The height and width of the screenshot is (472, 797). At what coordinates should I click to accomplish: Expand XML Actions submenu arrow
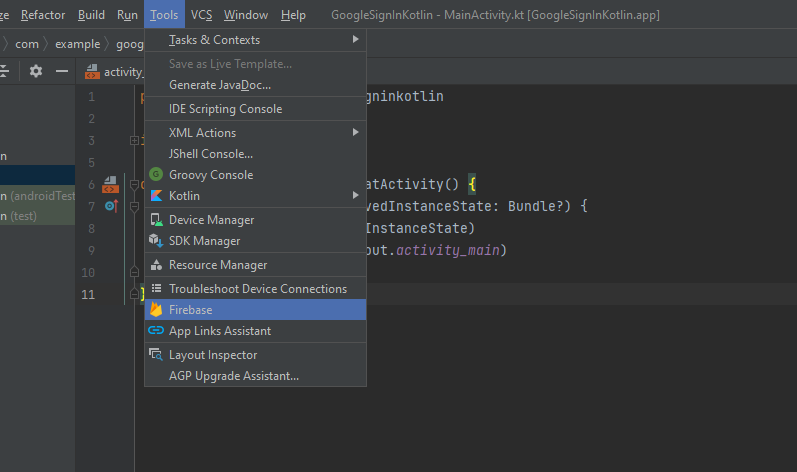[356, 132]
